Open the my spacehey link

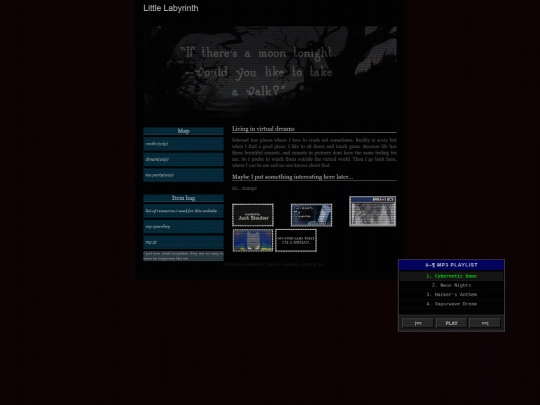tap(183, 227)
